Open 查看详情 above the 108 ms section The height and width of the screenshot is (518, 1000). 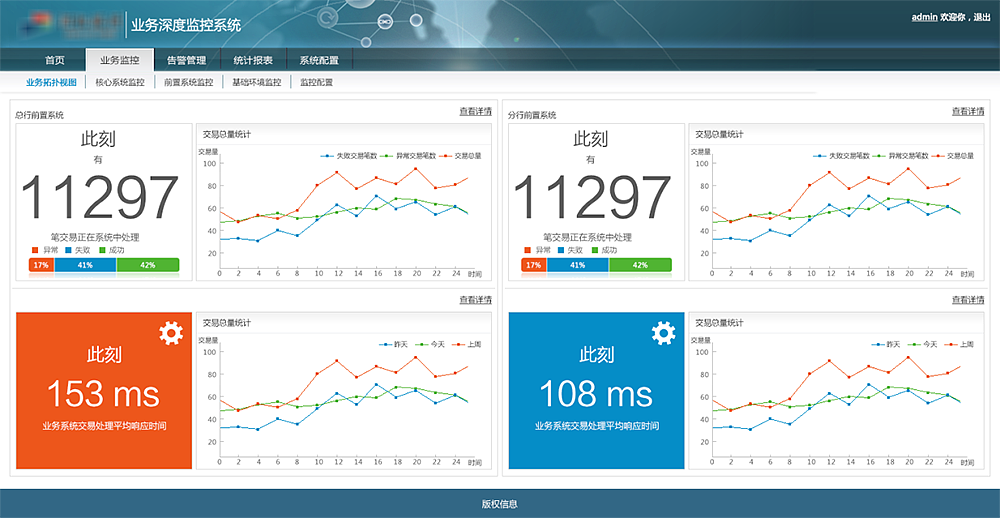[x=968, y=300]
